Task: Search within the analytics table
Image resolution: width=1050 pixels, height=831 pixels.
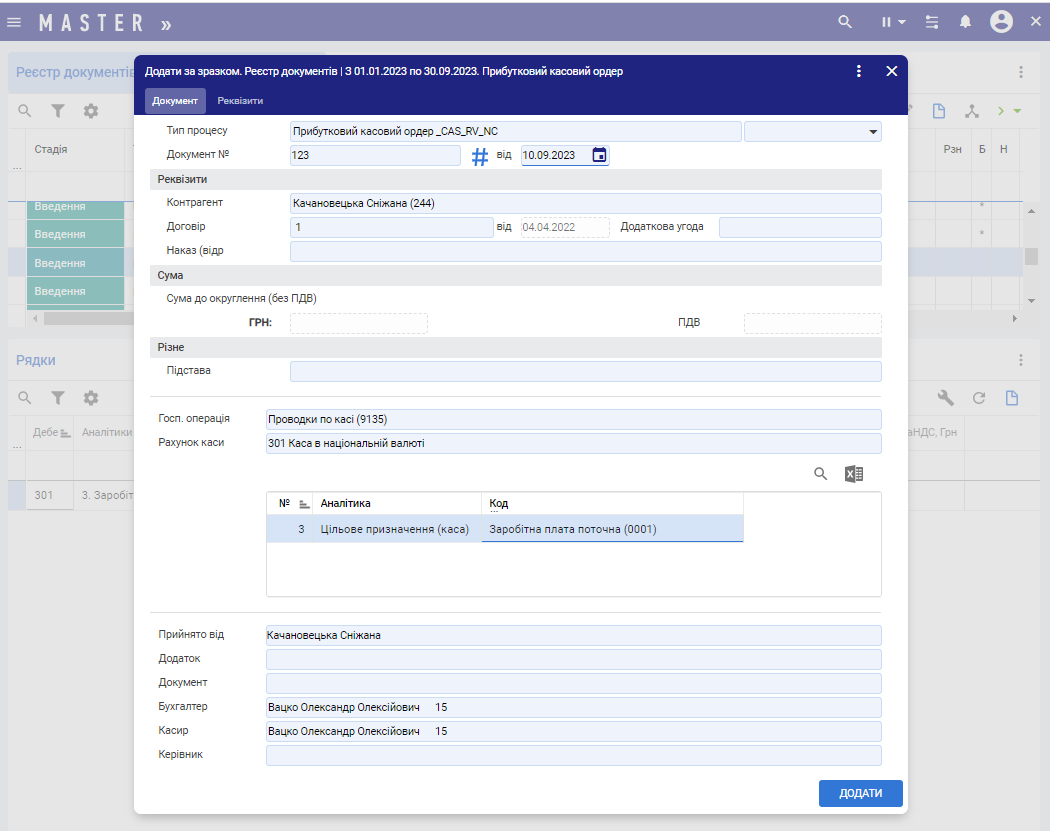Action: coord(821,474)
